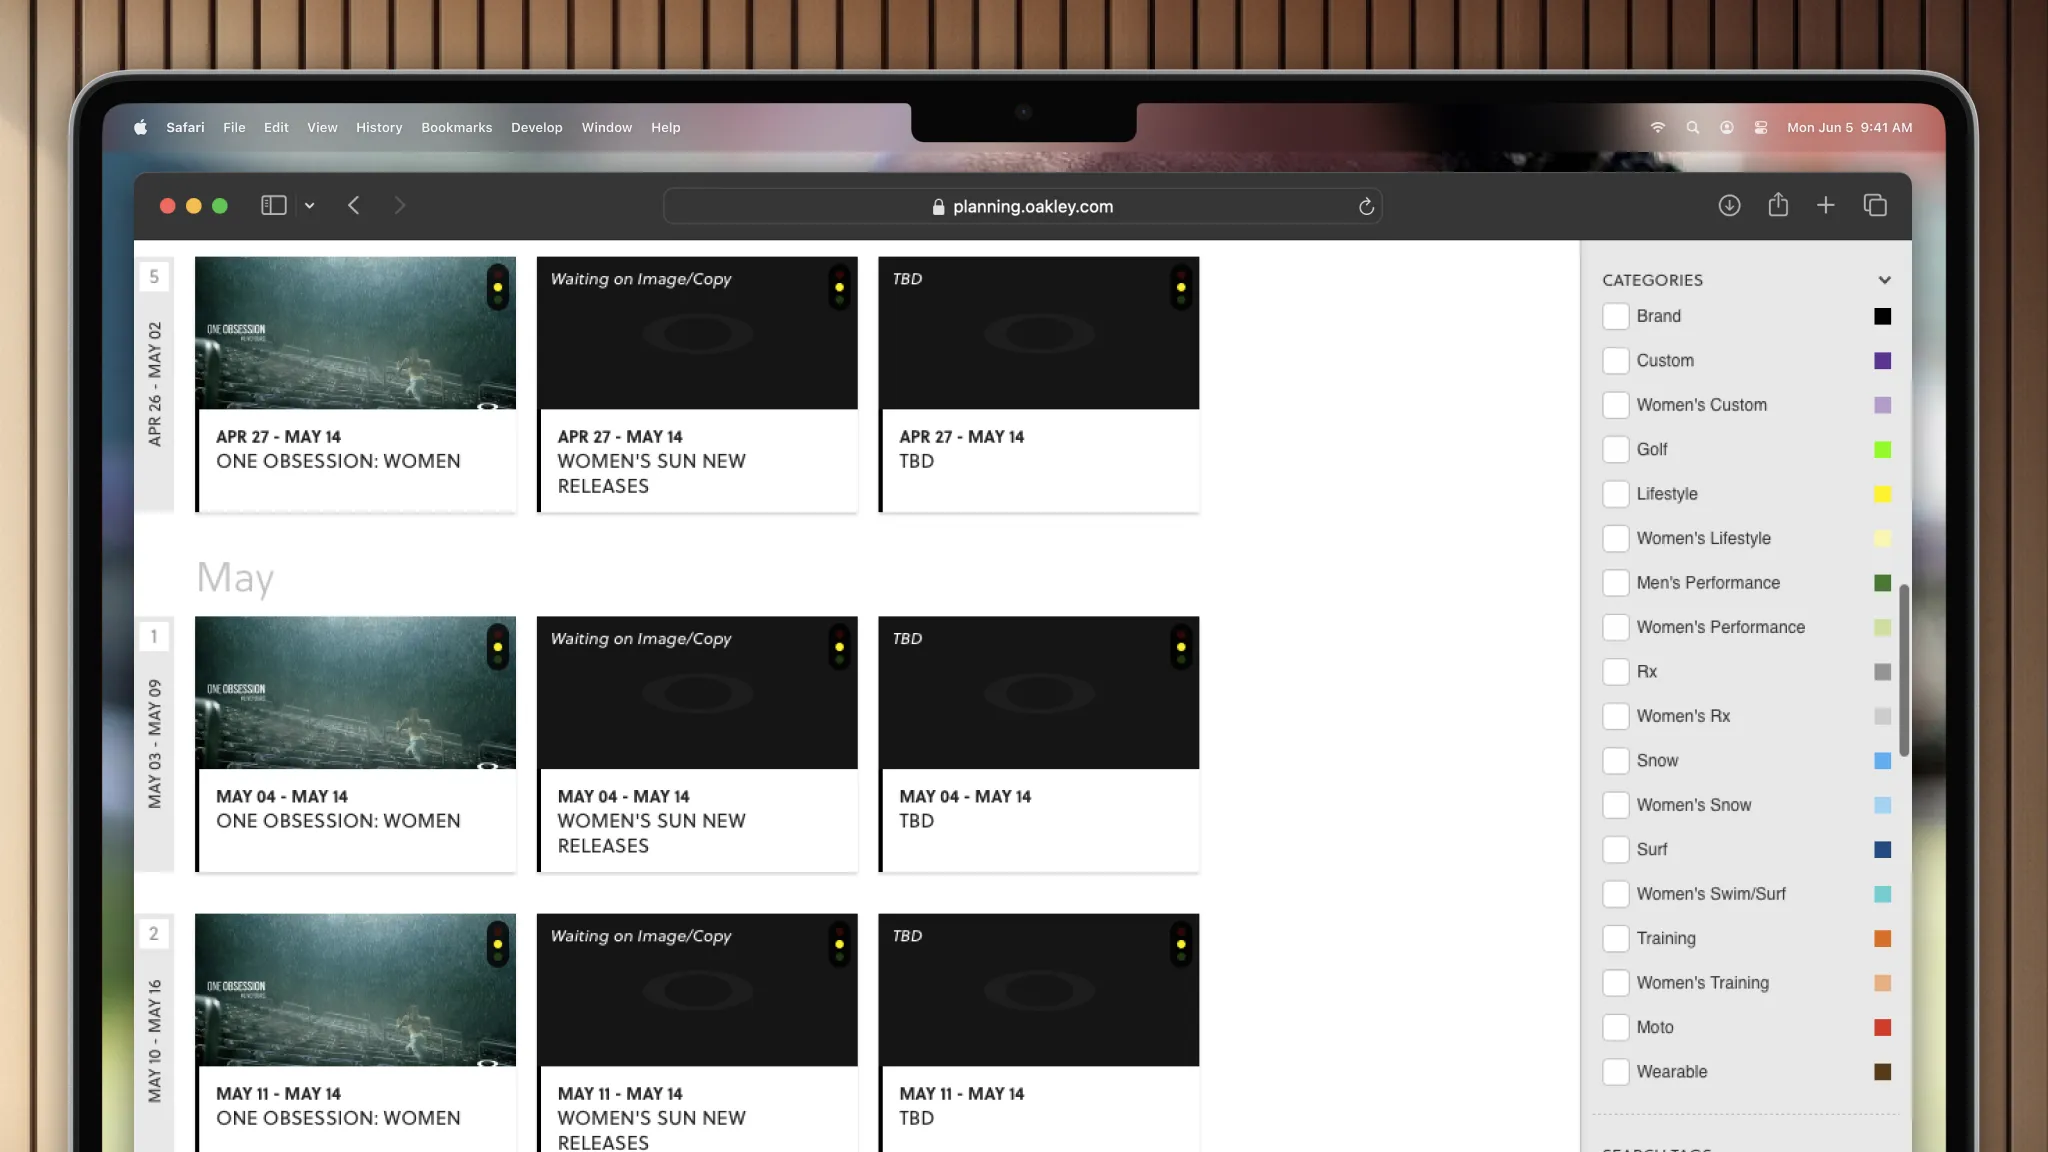Open the View menu

(x=322, y=127)
